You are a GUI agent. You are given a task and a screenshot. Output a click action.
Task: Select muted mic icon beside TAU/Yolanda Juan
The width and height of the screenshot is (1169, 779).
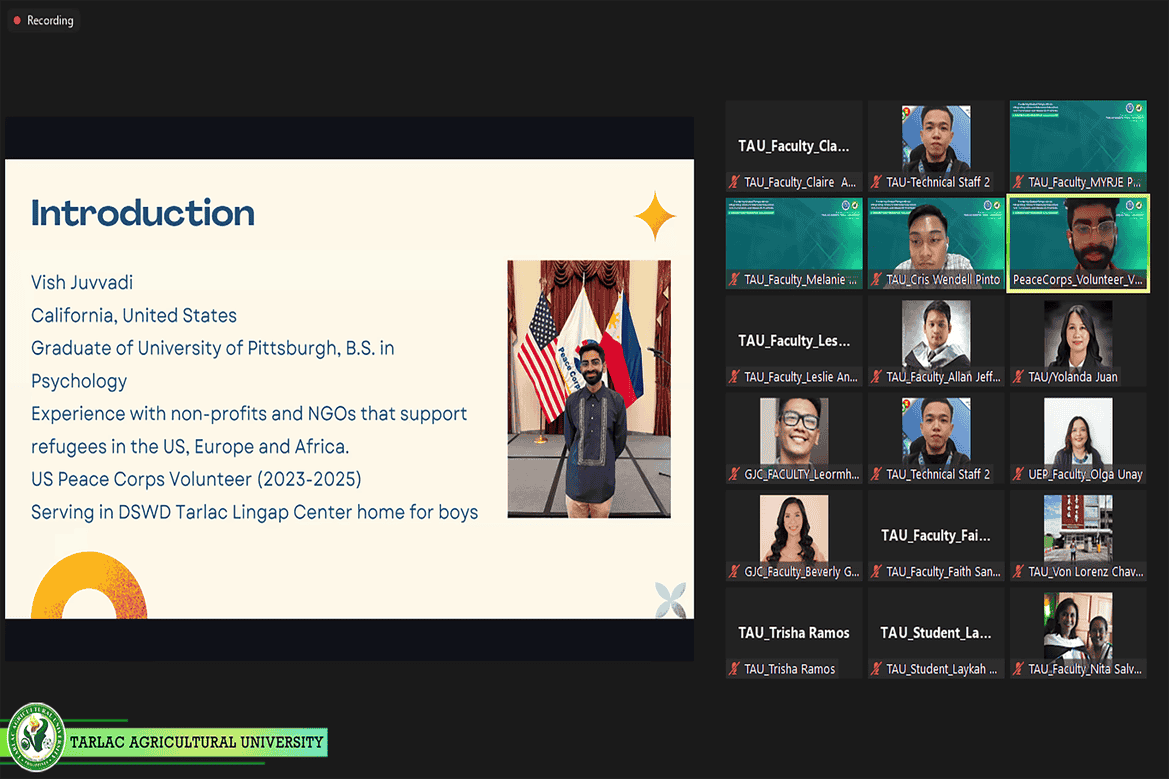[x=1019, y=377]
